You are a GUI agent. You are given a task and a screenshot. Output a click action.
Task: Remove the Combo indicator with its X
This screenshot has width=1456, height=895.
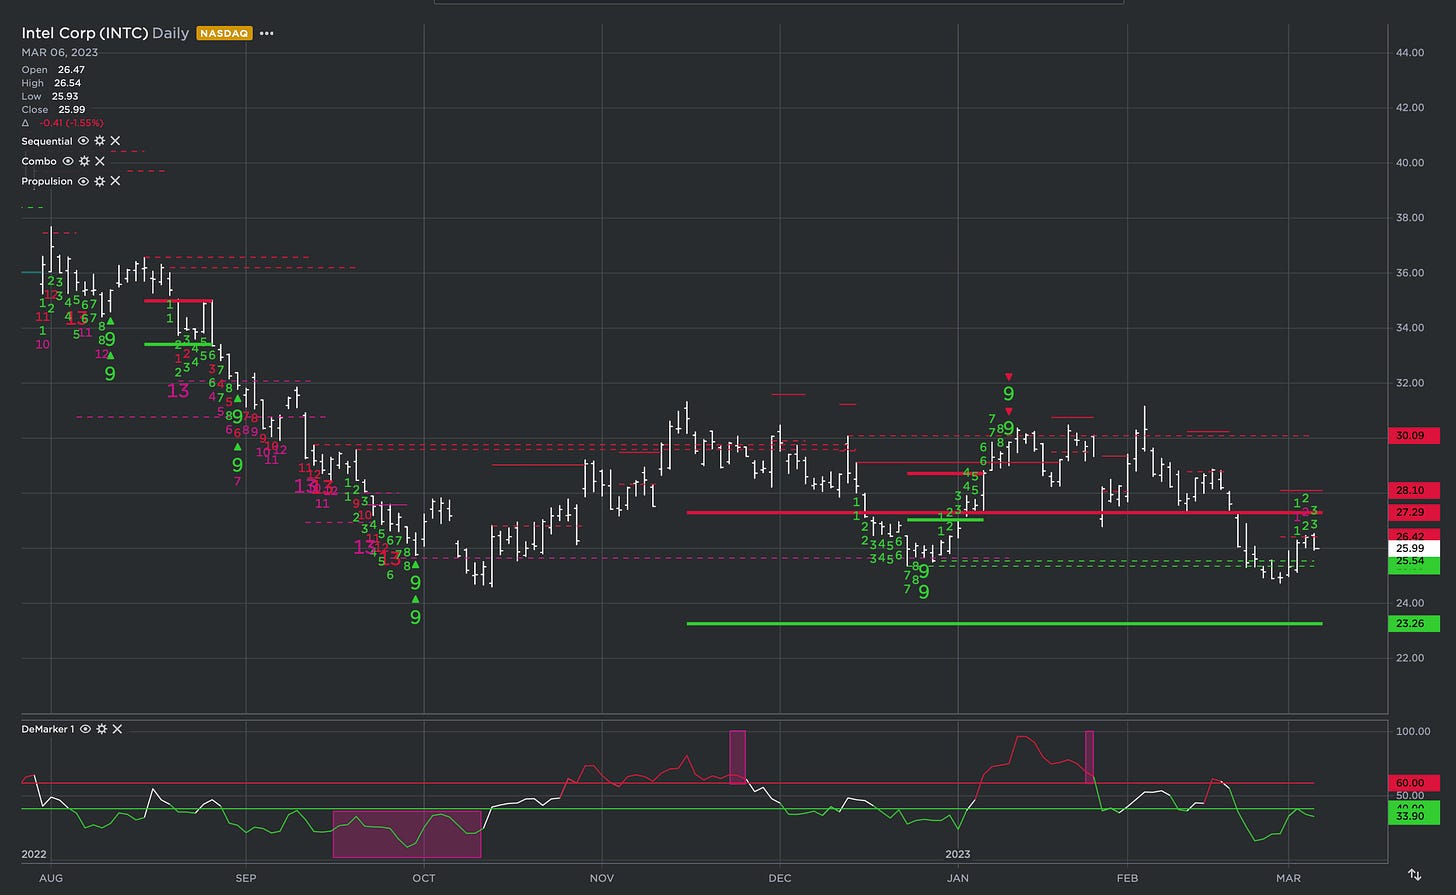click(x=100, y=161)
